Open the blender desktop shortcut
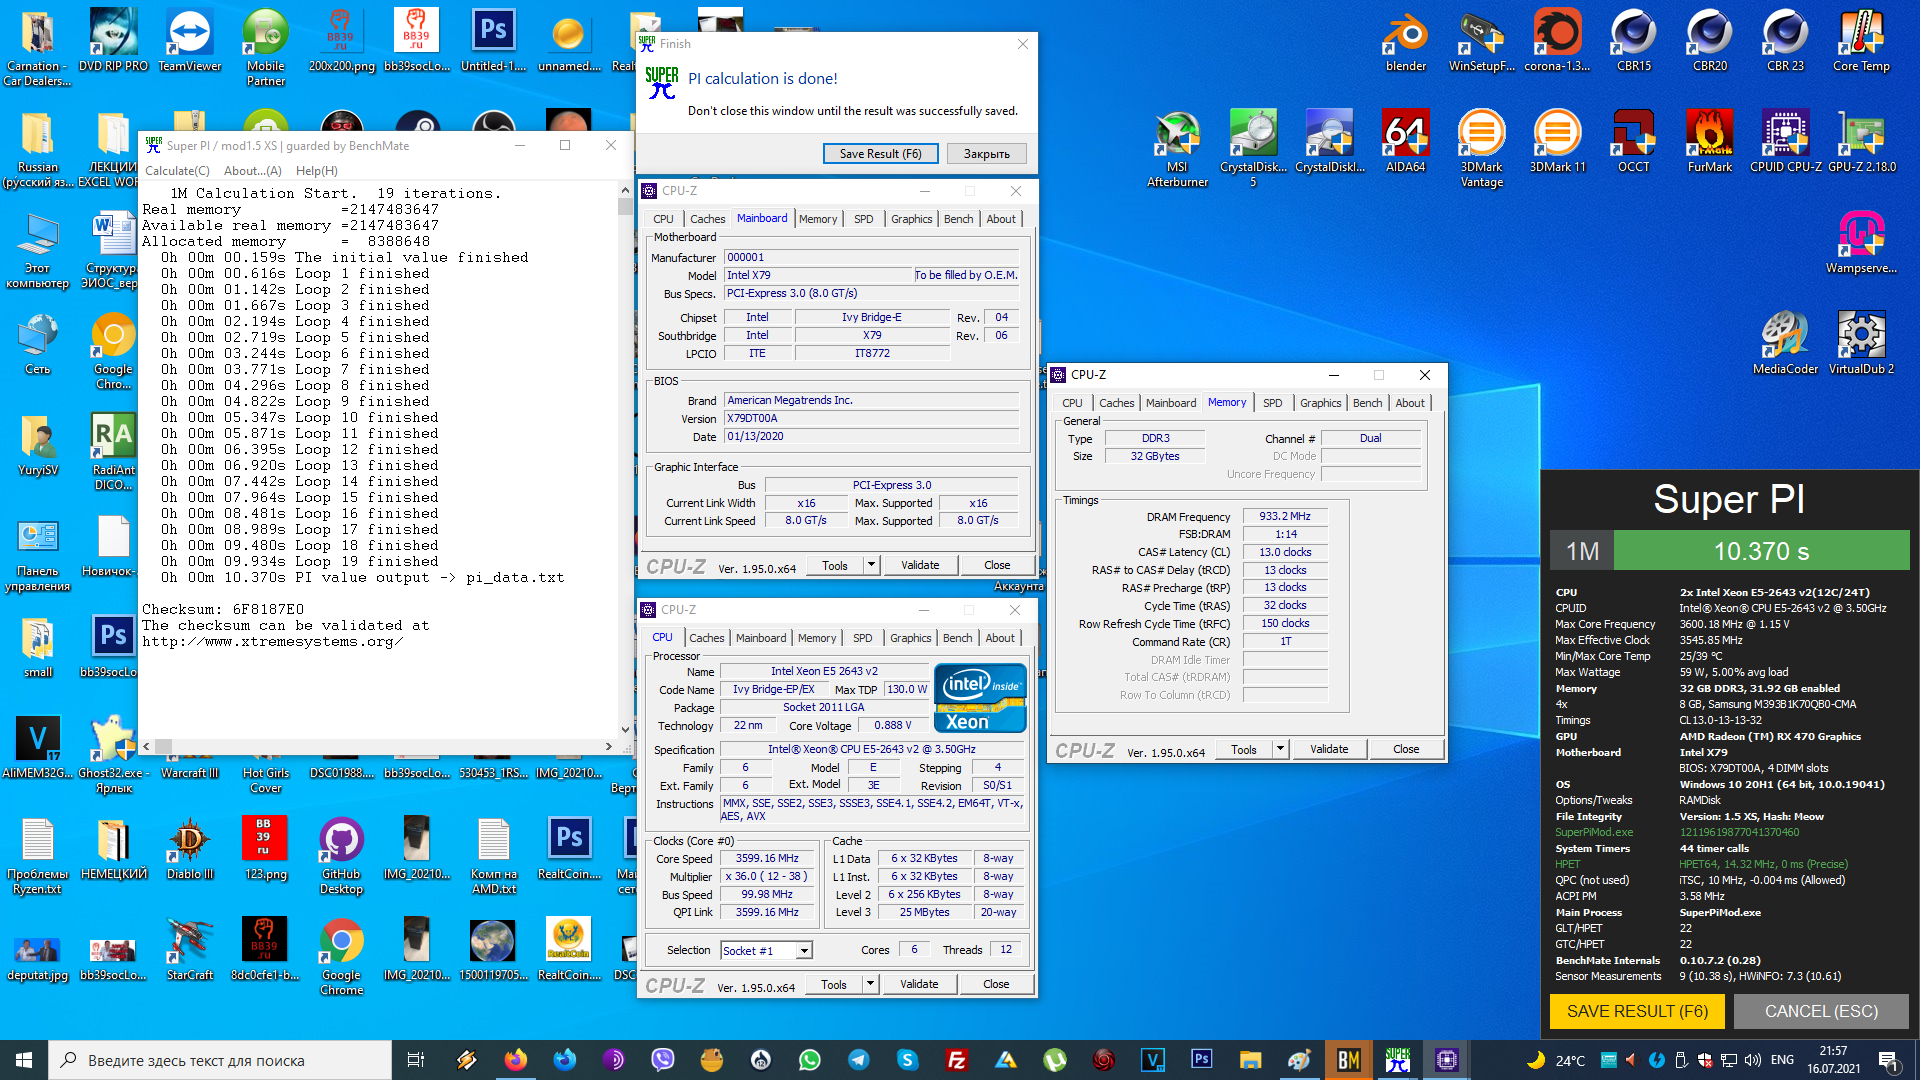The width and height of the screenshot is (1920, 1080). (1405, 40)
